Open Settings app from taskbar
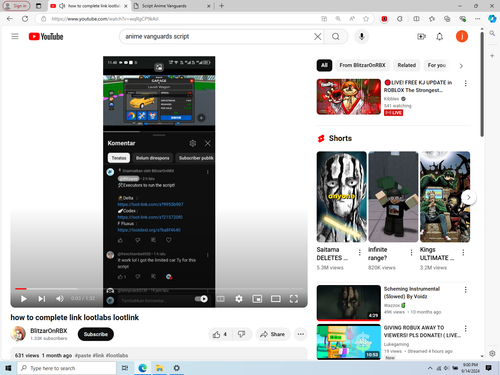Image resolution: width=500 pixels, height=375 pixels. tap(177, 368)
